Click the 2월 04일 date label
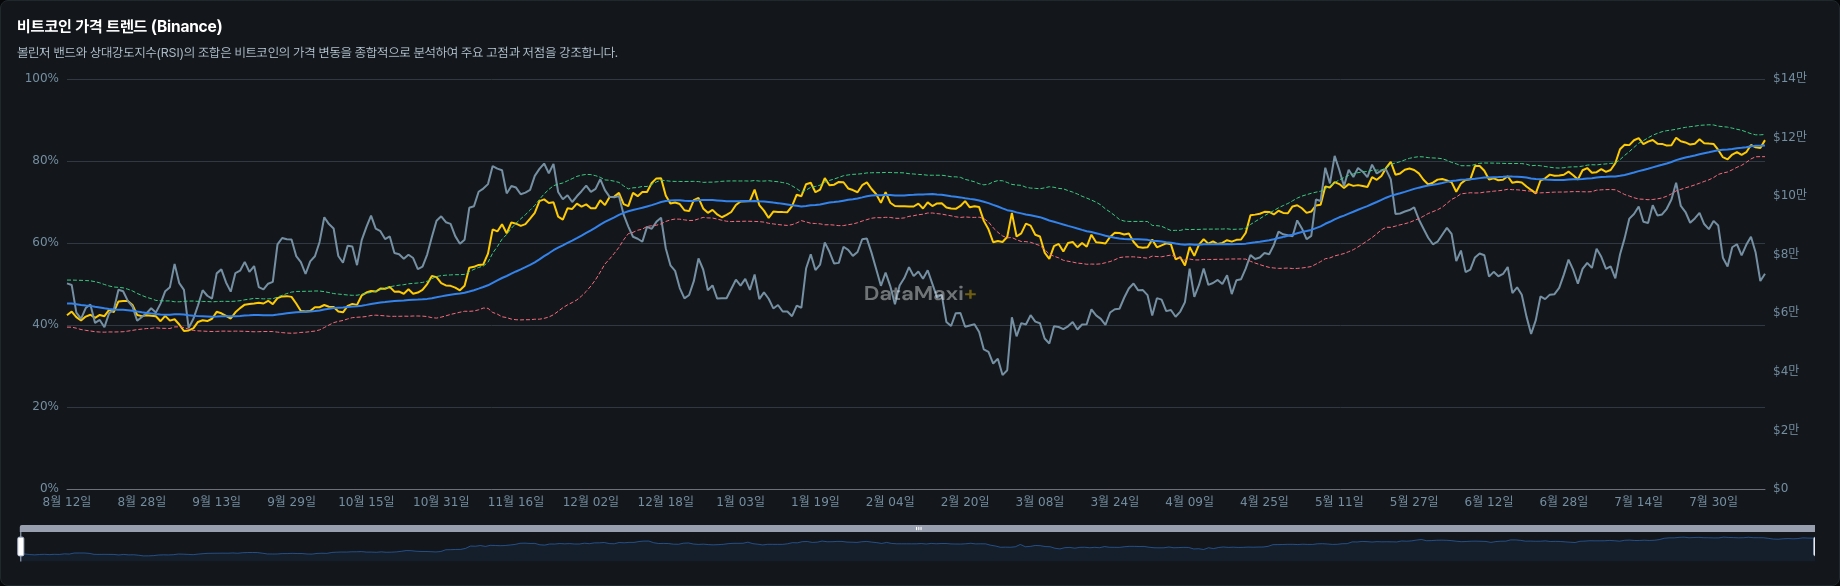1840x586 pixels. [x=890, y=502]
